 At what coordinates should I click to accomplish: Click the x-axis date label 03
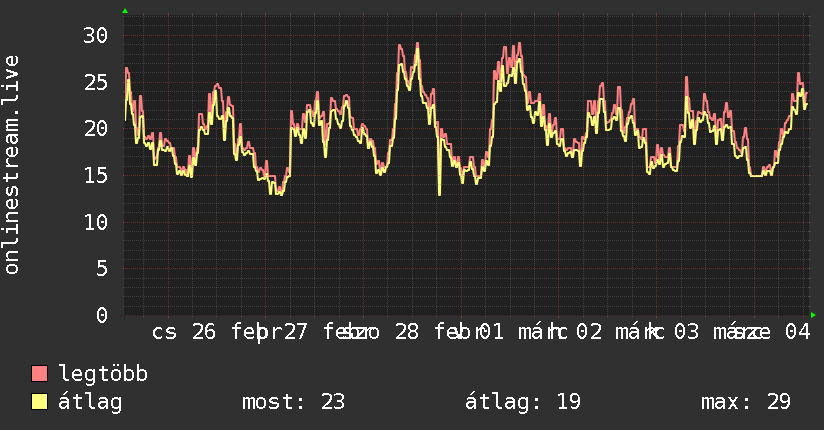coord(686,332)
